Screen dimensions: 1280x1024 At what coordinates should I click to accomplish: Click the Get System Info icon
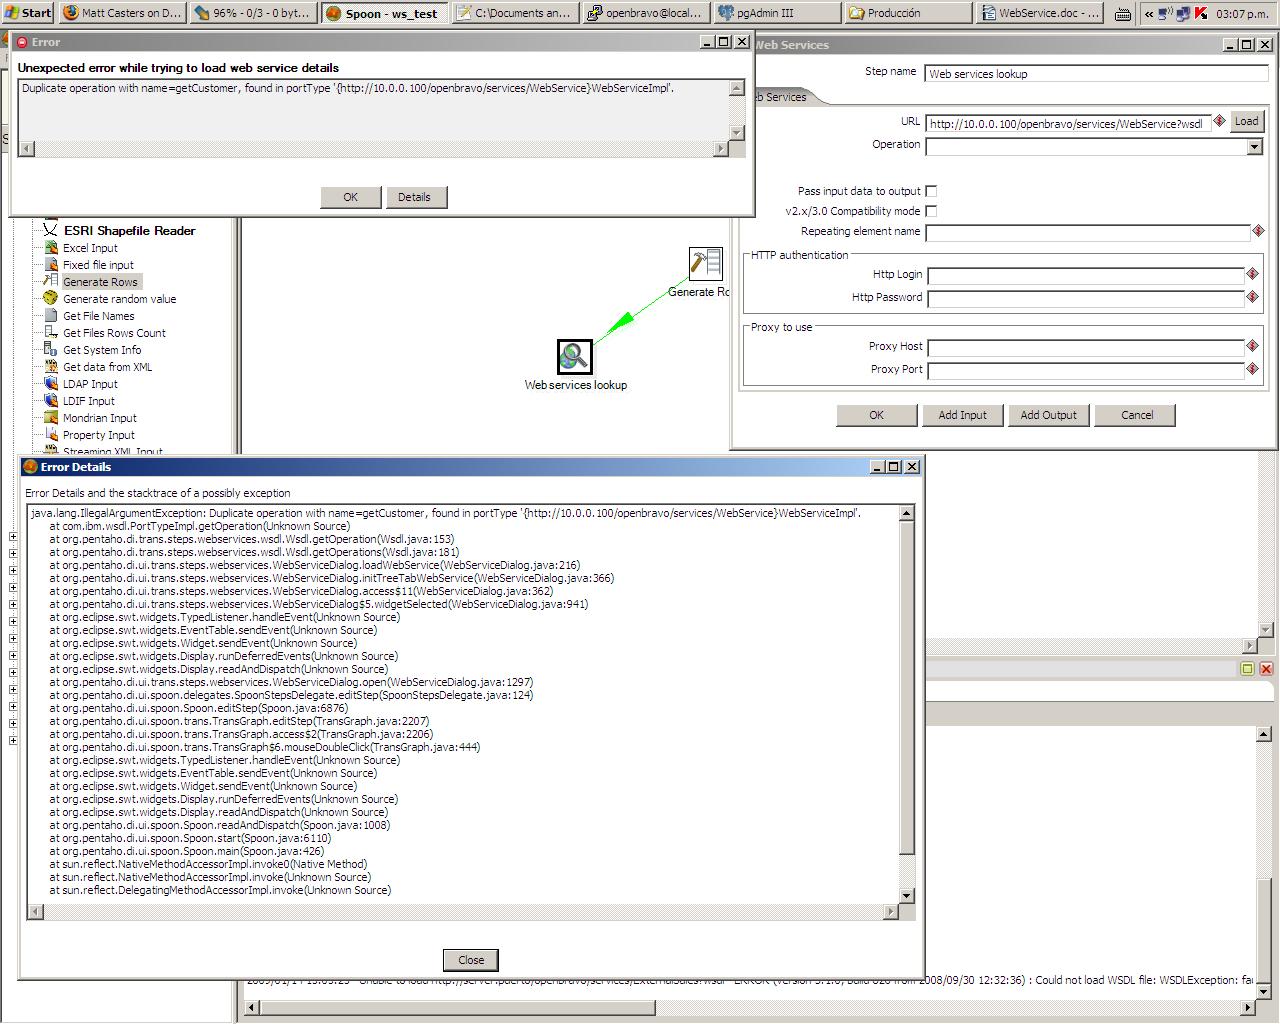click(50, 350)
